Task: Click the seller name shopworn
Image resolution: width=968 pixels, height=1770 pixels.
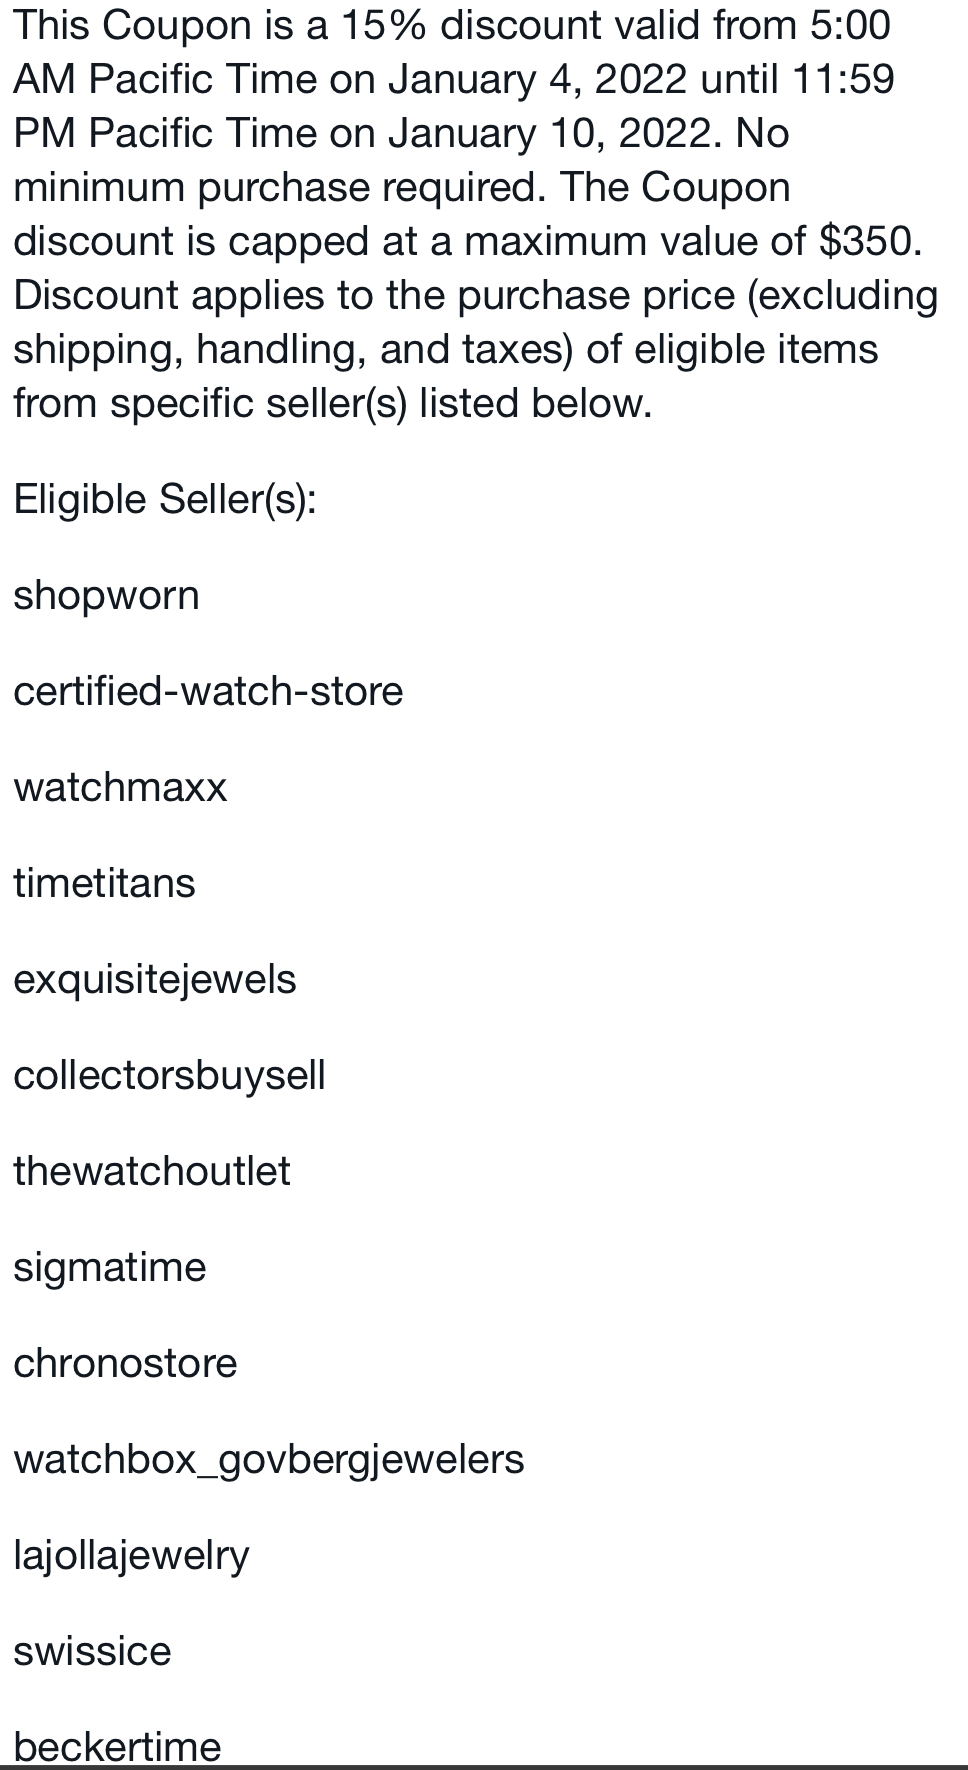Action: click(106, 596)
